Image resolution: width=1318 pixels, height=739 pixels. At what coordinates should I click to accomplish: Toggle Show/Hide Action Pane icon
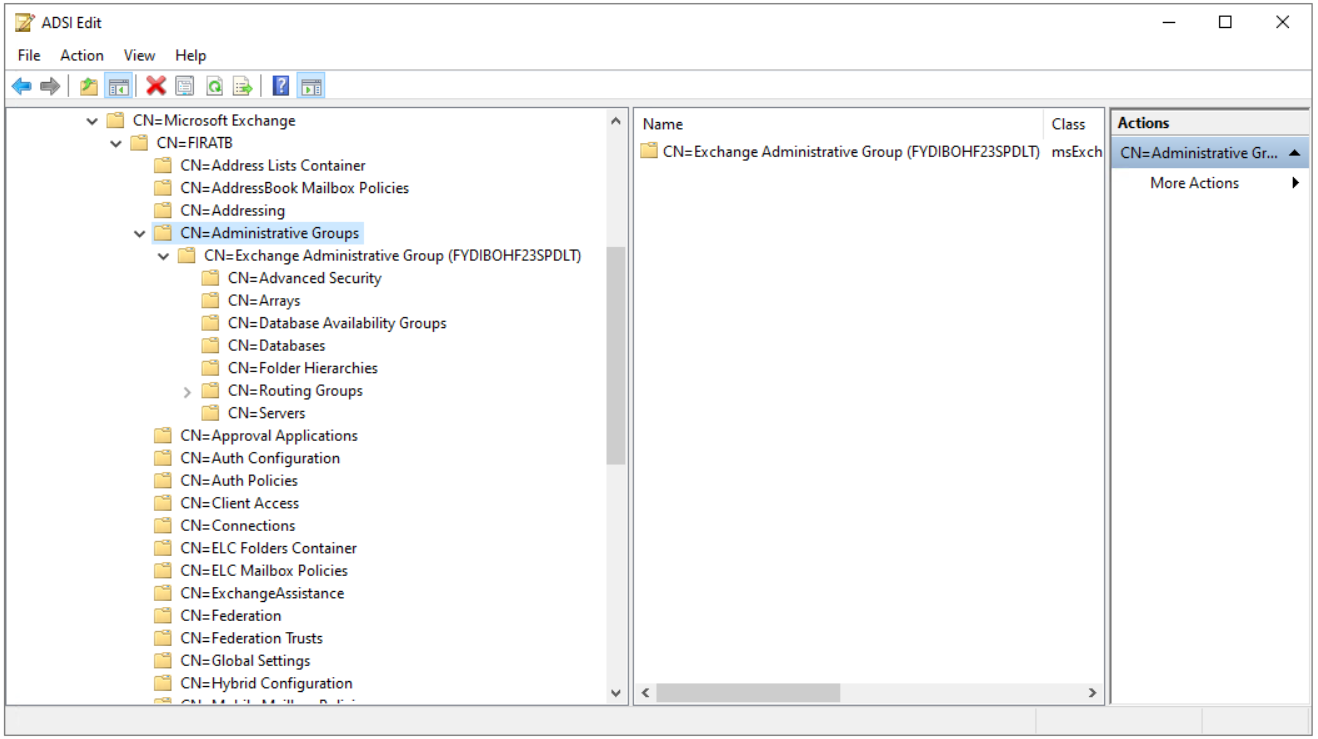311,87
